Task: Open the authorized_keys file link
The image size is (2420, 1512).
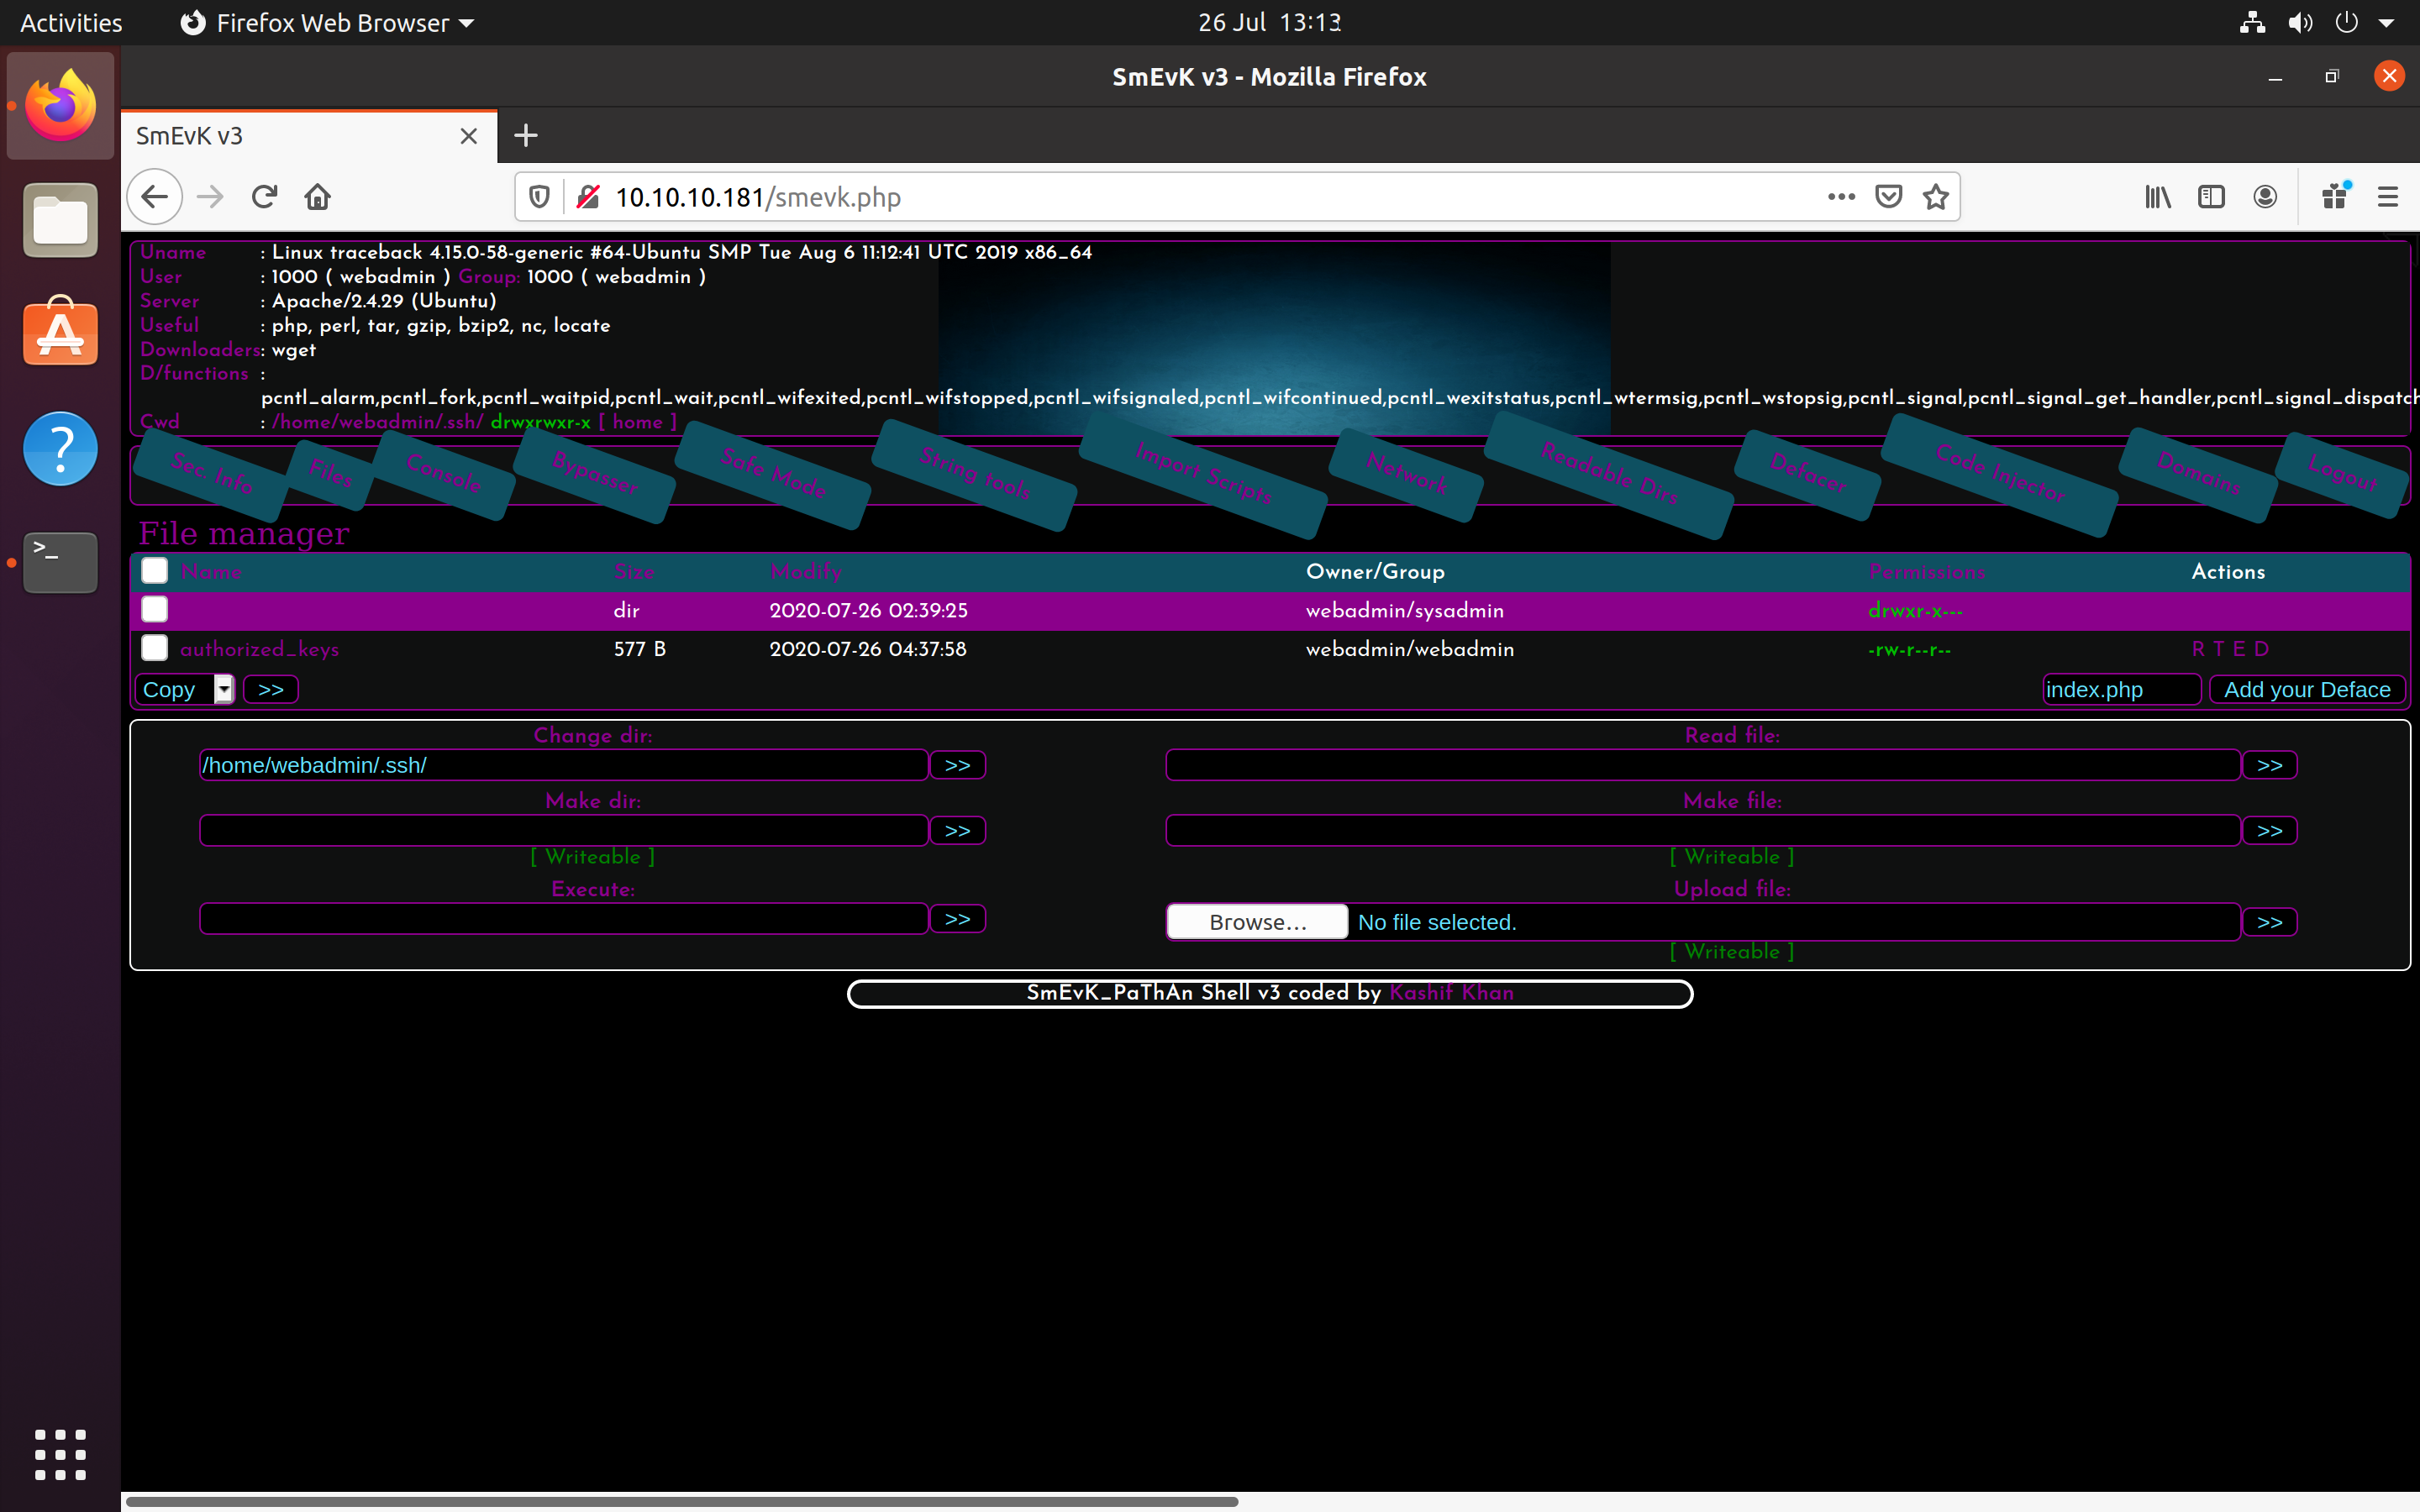Action: pyautogui.click(x=259, y=649)
